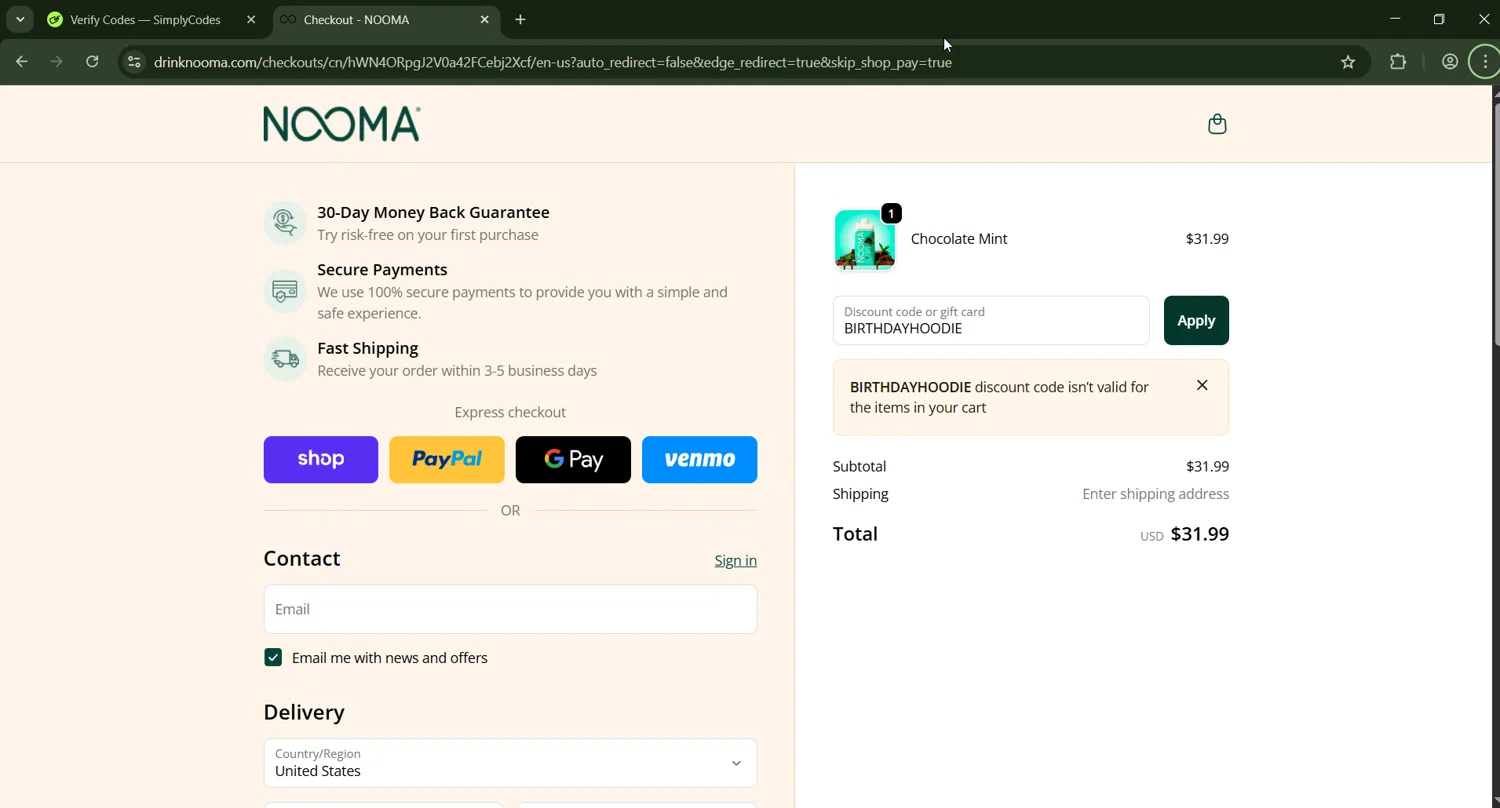This screenshot has height=808, width=1500.
Task: Click the Sign in link
Action: click(735, 561)
